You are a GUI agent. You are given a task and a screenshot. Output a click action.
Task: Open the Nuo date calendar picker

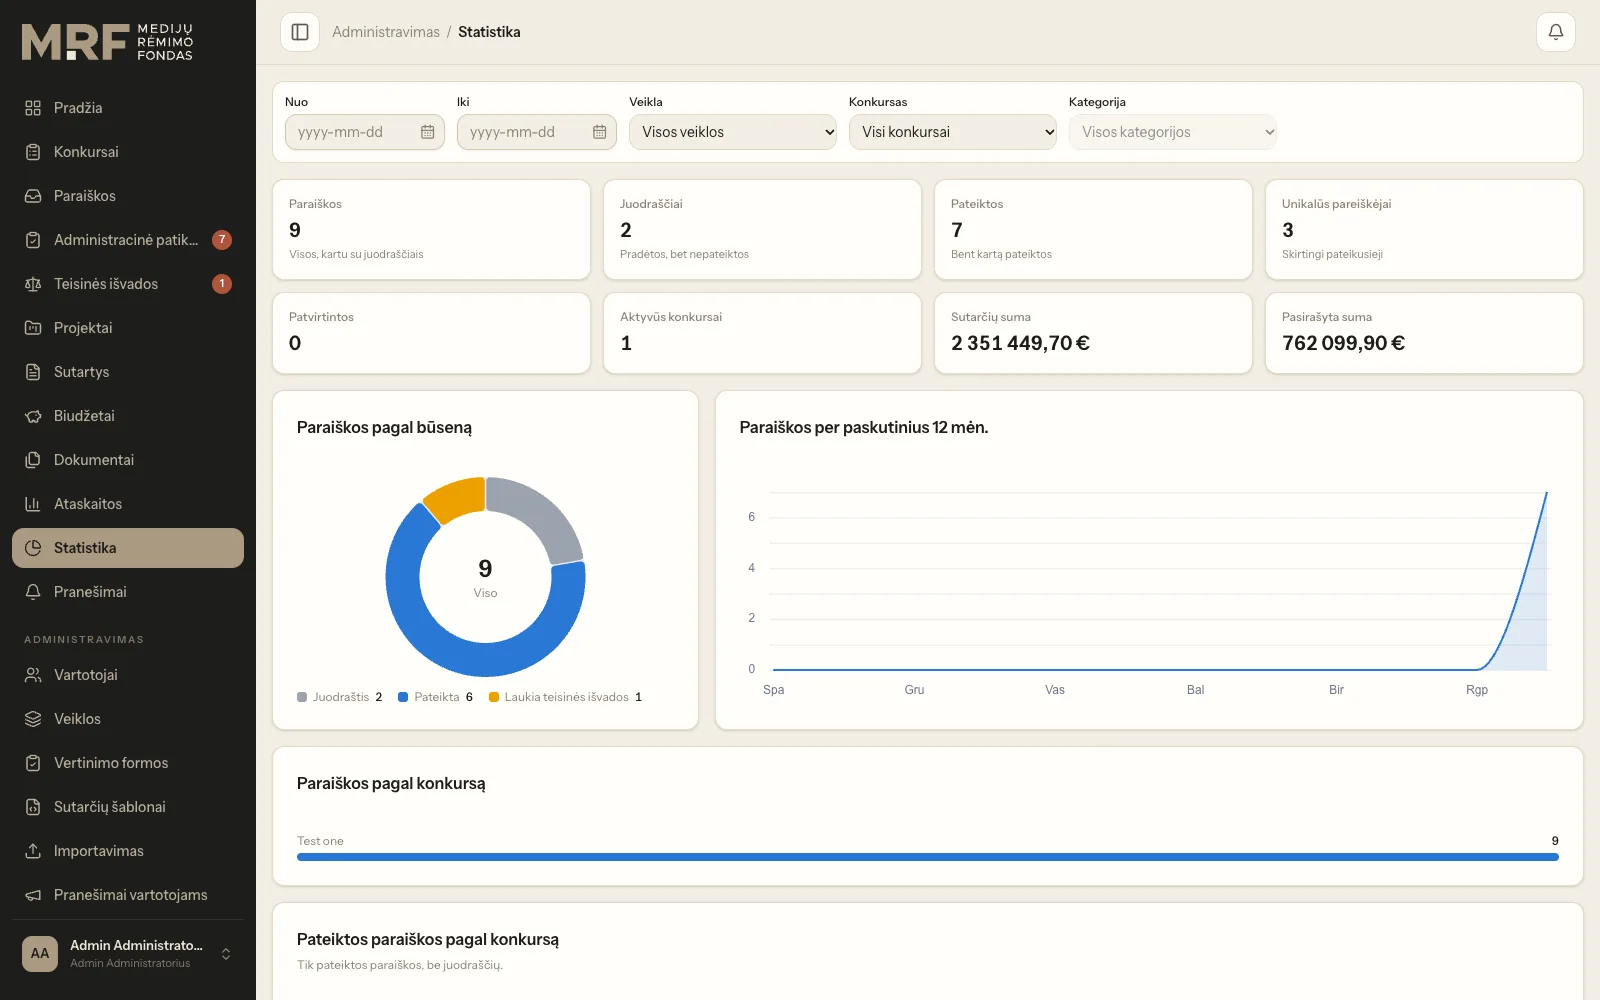pyautogui.click(x=427, y=132)
